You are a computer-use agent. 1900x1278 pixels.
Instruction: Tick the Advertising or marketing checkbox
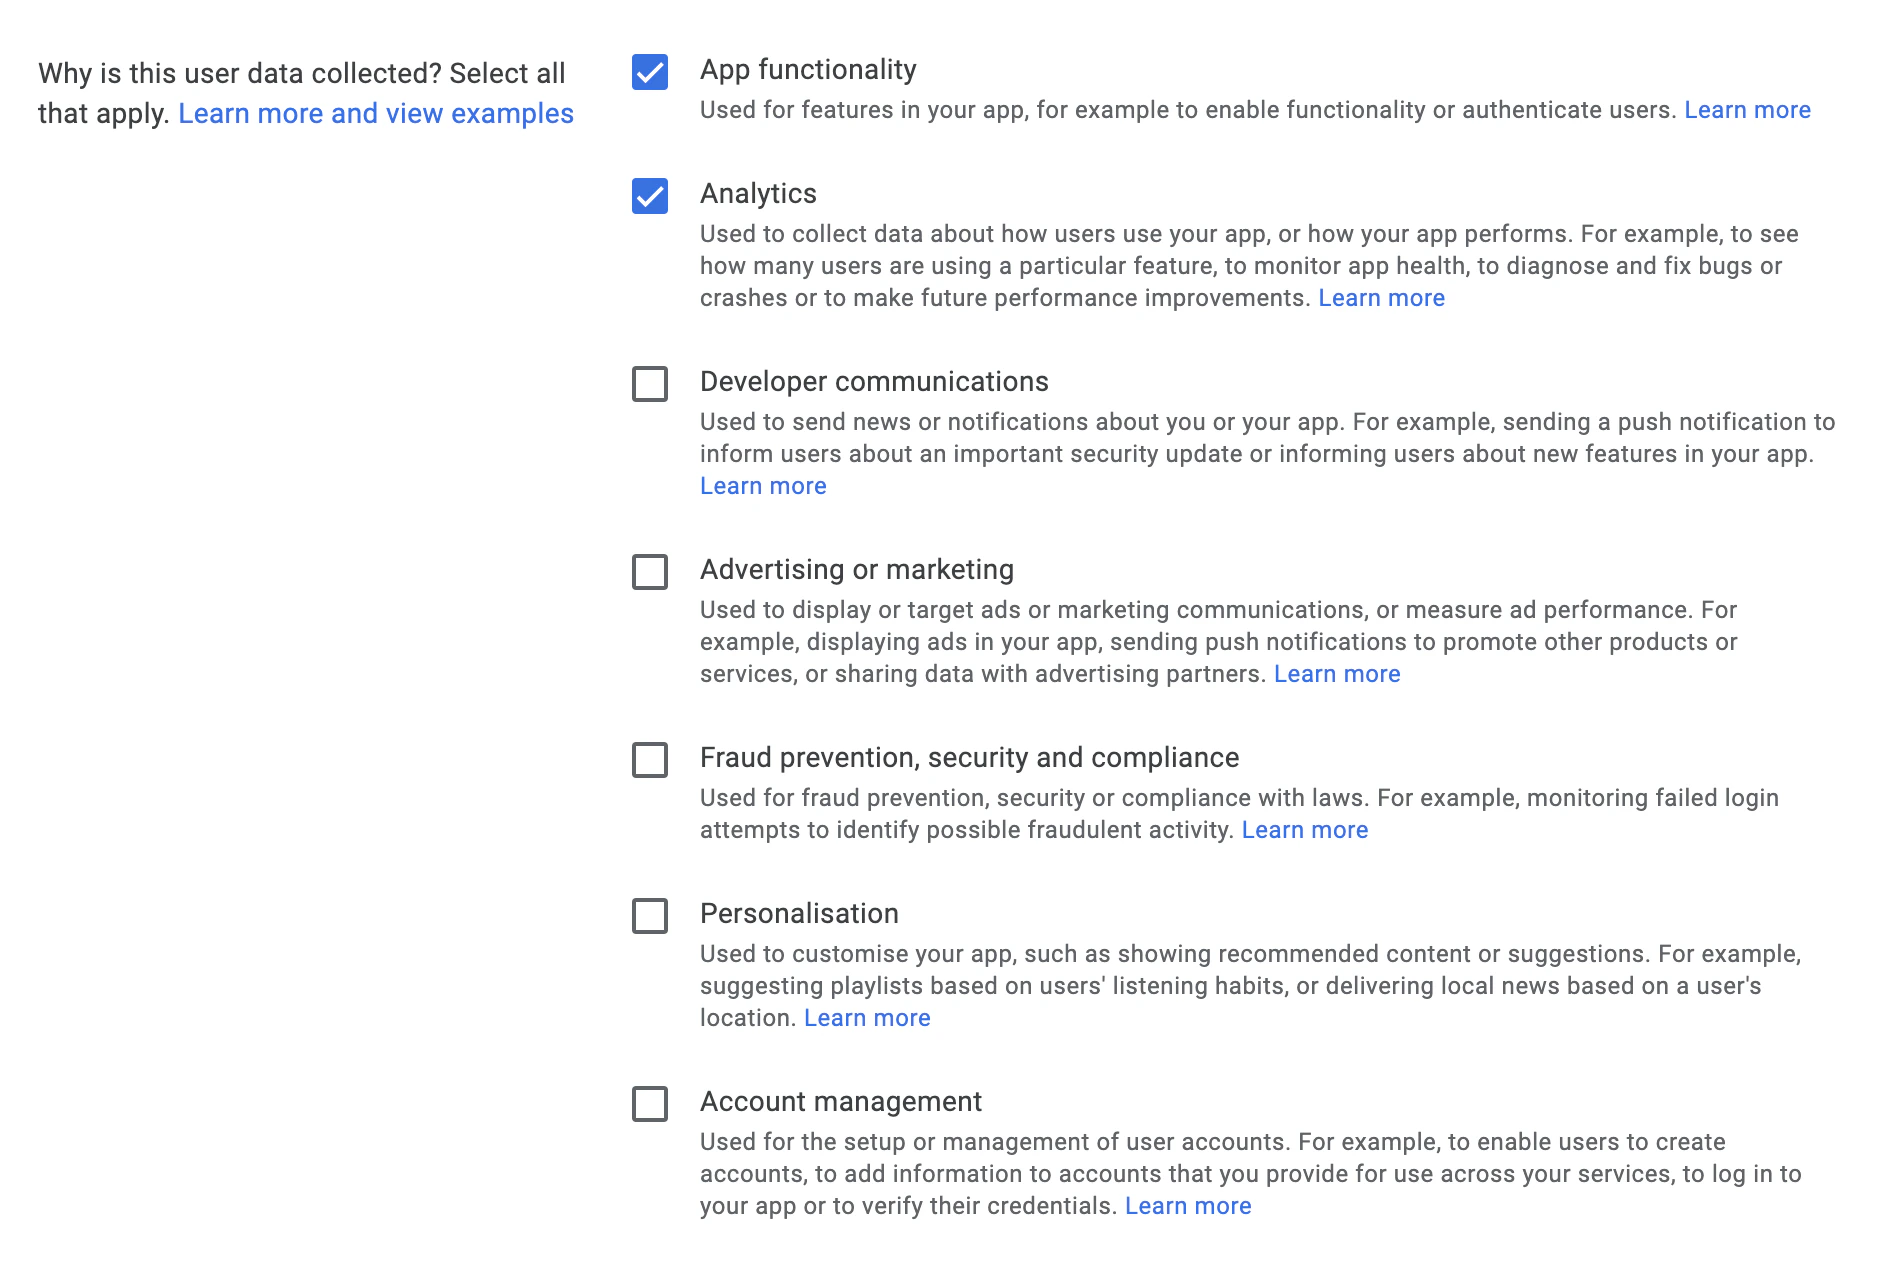point(650,572)
